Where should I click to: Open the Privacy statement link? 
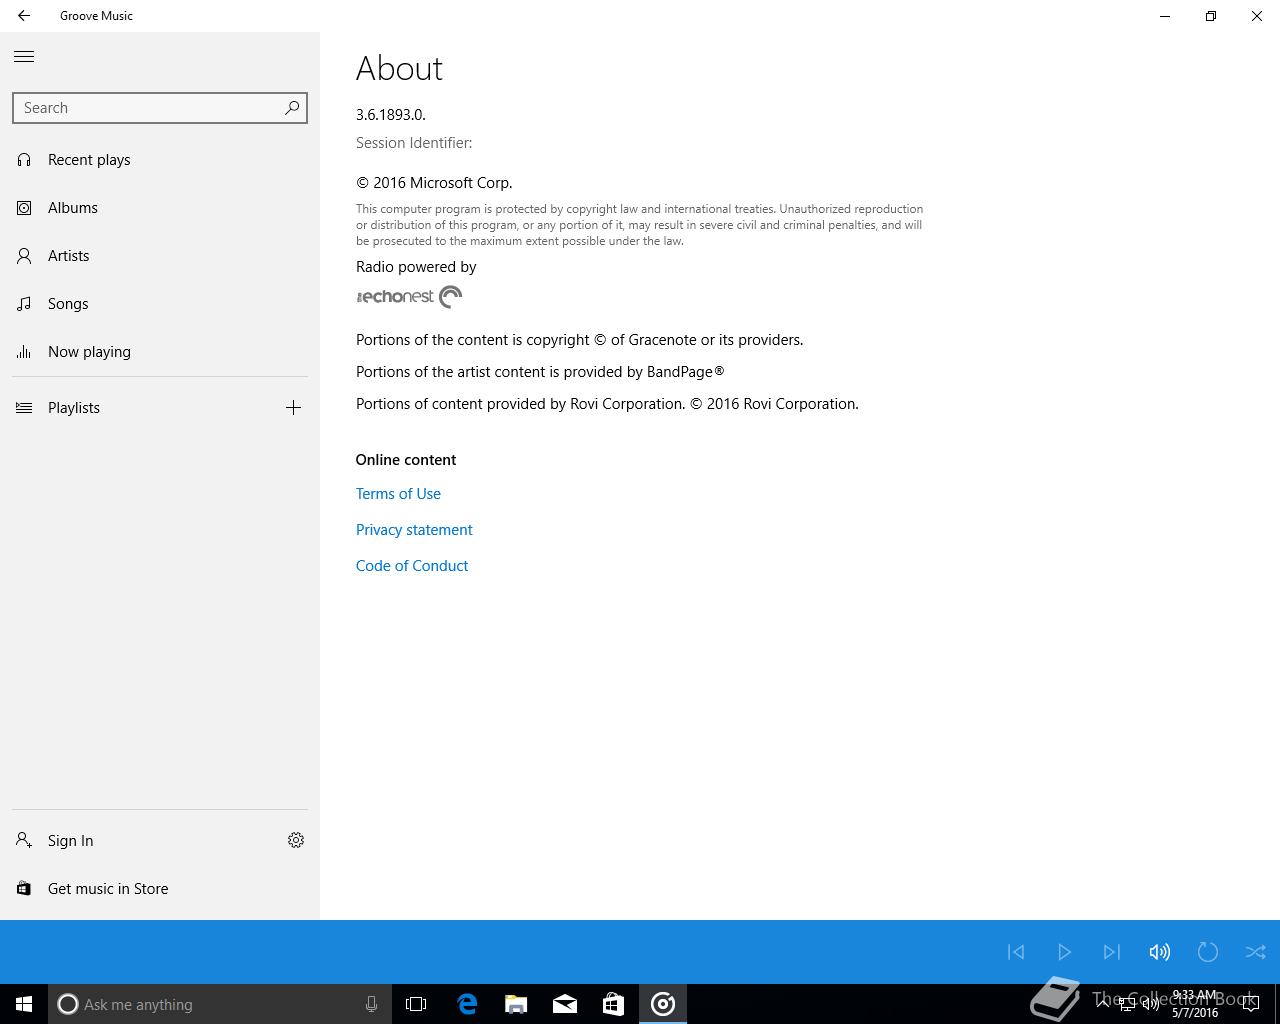click(x=414, y=530)
